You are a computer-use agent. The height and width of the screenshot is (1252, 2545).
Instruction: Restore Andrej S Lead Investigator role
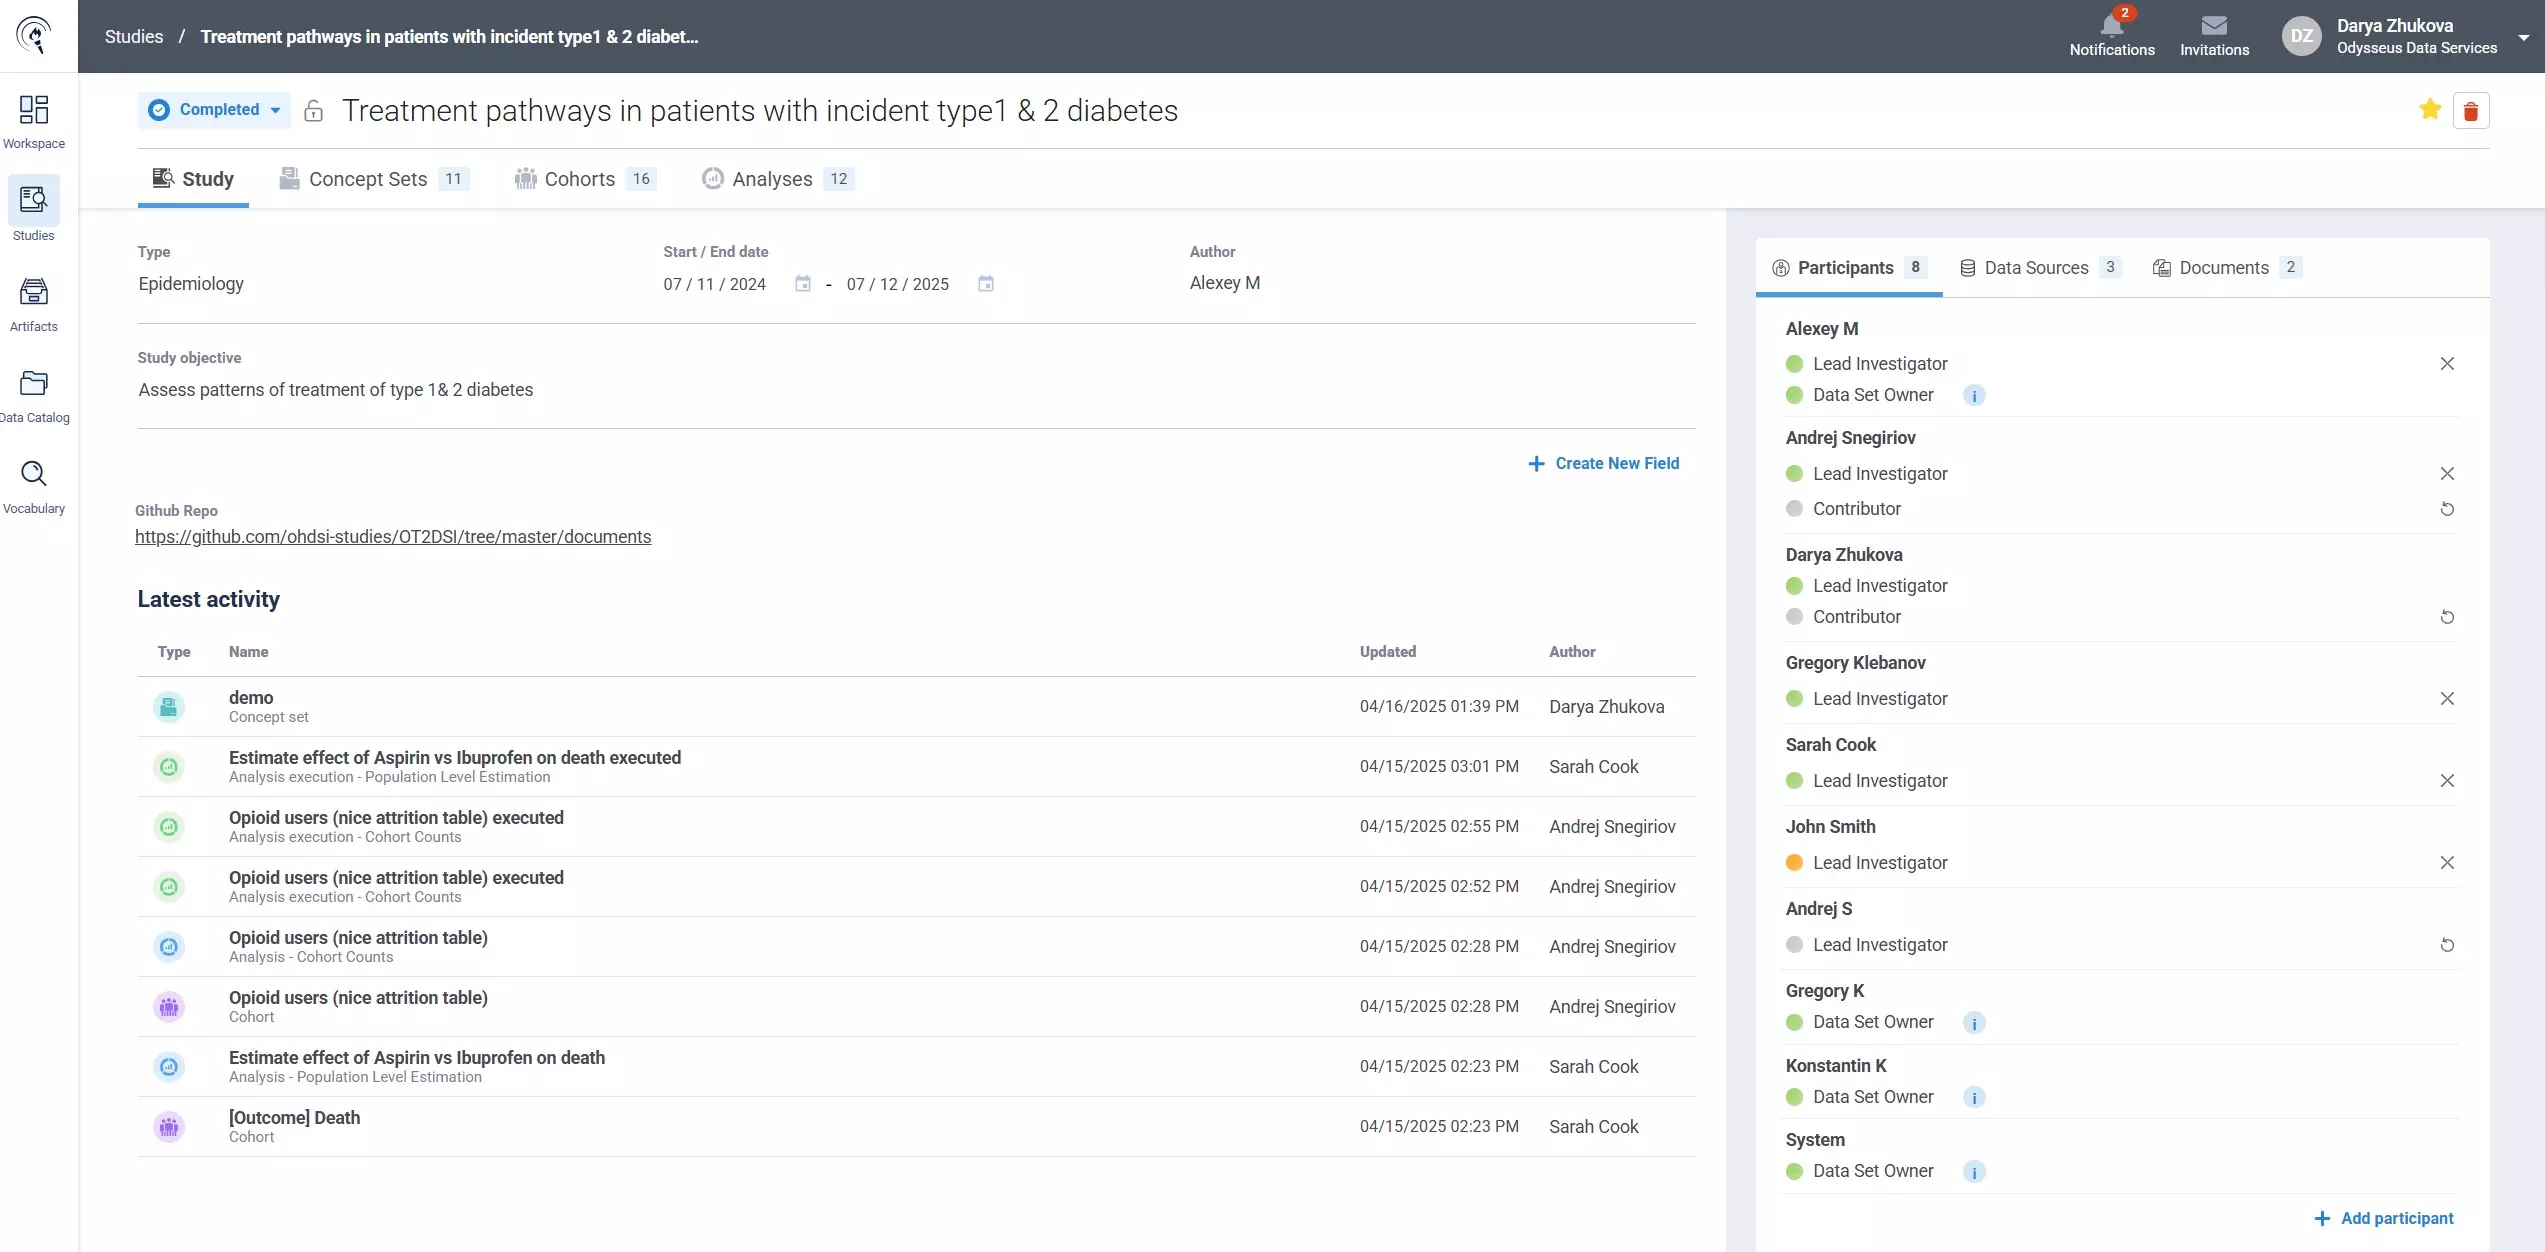(2447, 945)
